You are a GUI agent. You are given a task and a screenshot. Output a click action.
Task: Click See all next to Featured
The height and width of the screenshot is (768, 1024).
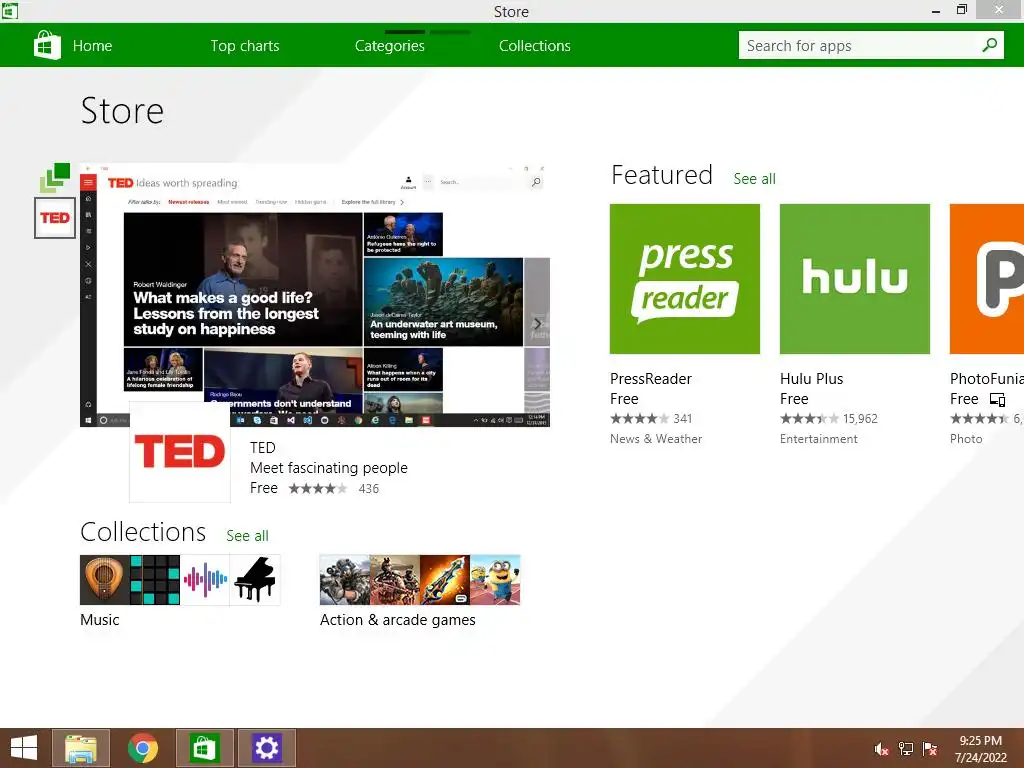pos(754,179)
